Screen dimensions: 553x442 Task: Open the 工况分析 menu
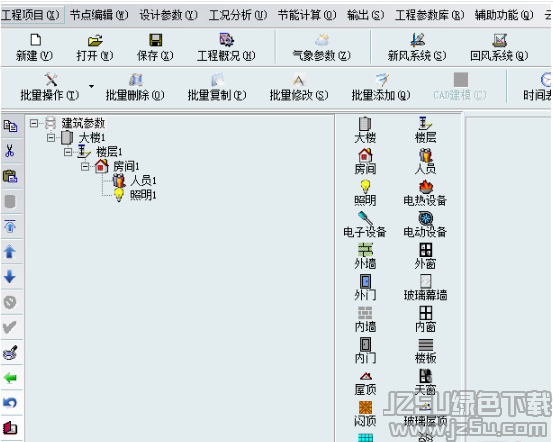238,15
